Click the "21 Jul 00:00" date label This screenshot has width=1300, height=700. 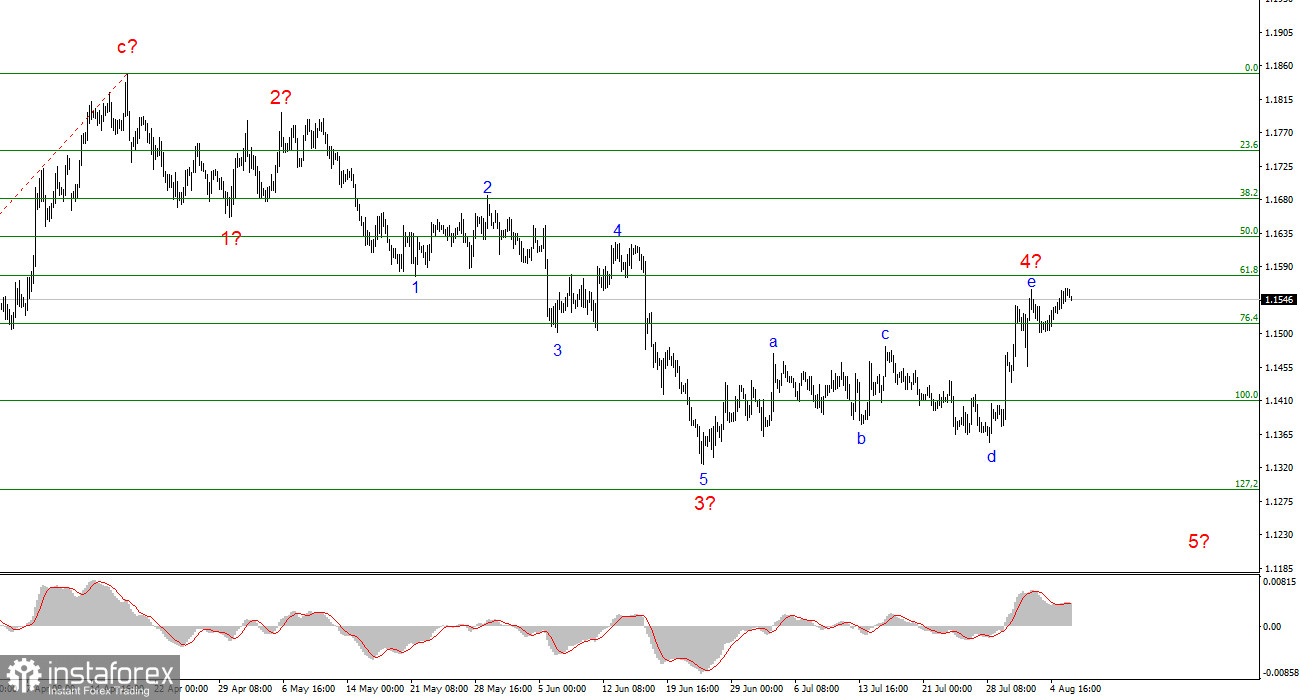tap(947, 688)
